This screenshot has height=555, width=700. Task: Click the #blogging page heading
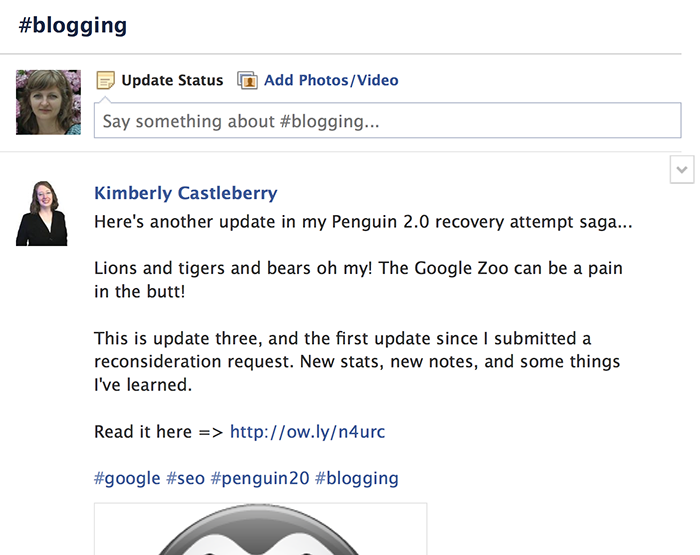(73, 25)
